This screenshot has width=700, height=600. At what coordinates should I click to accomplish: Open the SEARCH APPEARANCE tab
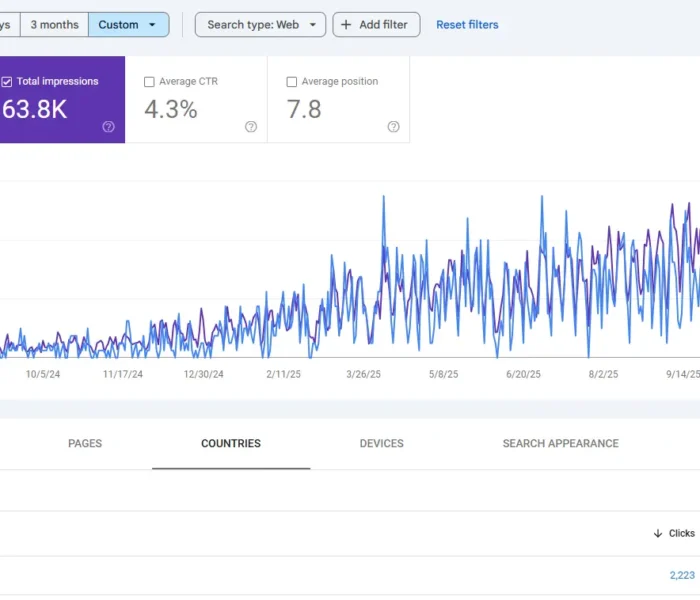560,444
